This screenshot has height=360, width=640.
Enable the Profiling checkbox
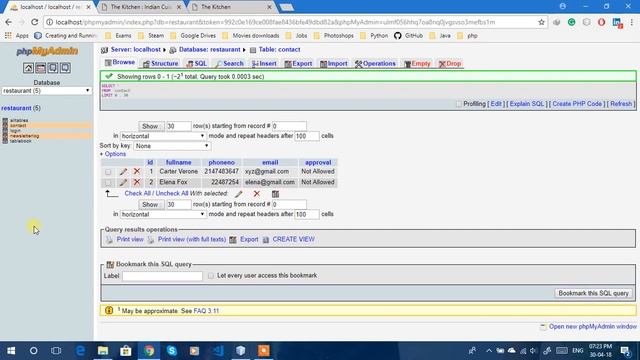coord(458,104)
